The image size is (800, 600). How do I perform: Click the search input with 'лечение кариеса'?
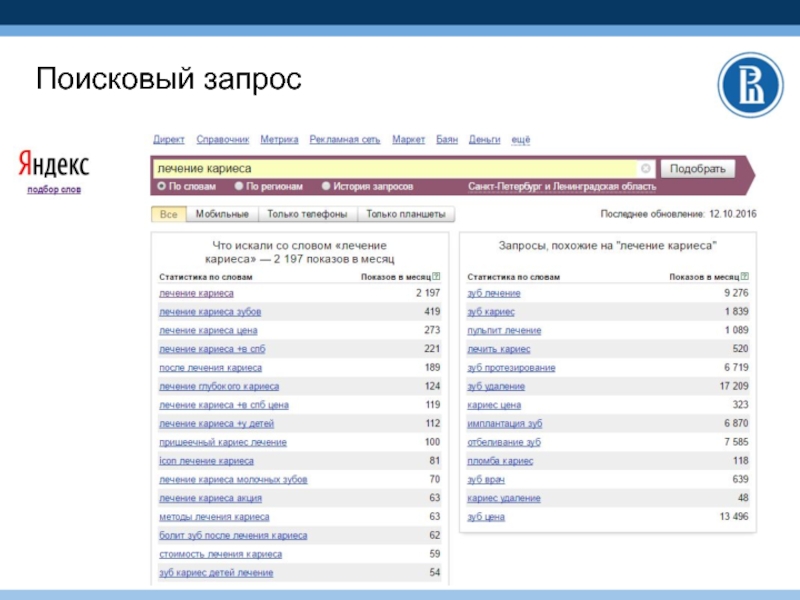(395, 168)
